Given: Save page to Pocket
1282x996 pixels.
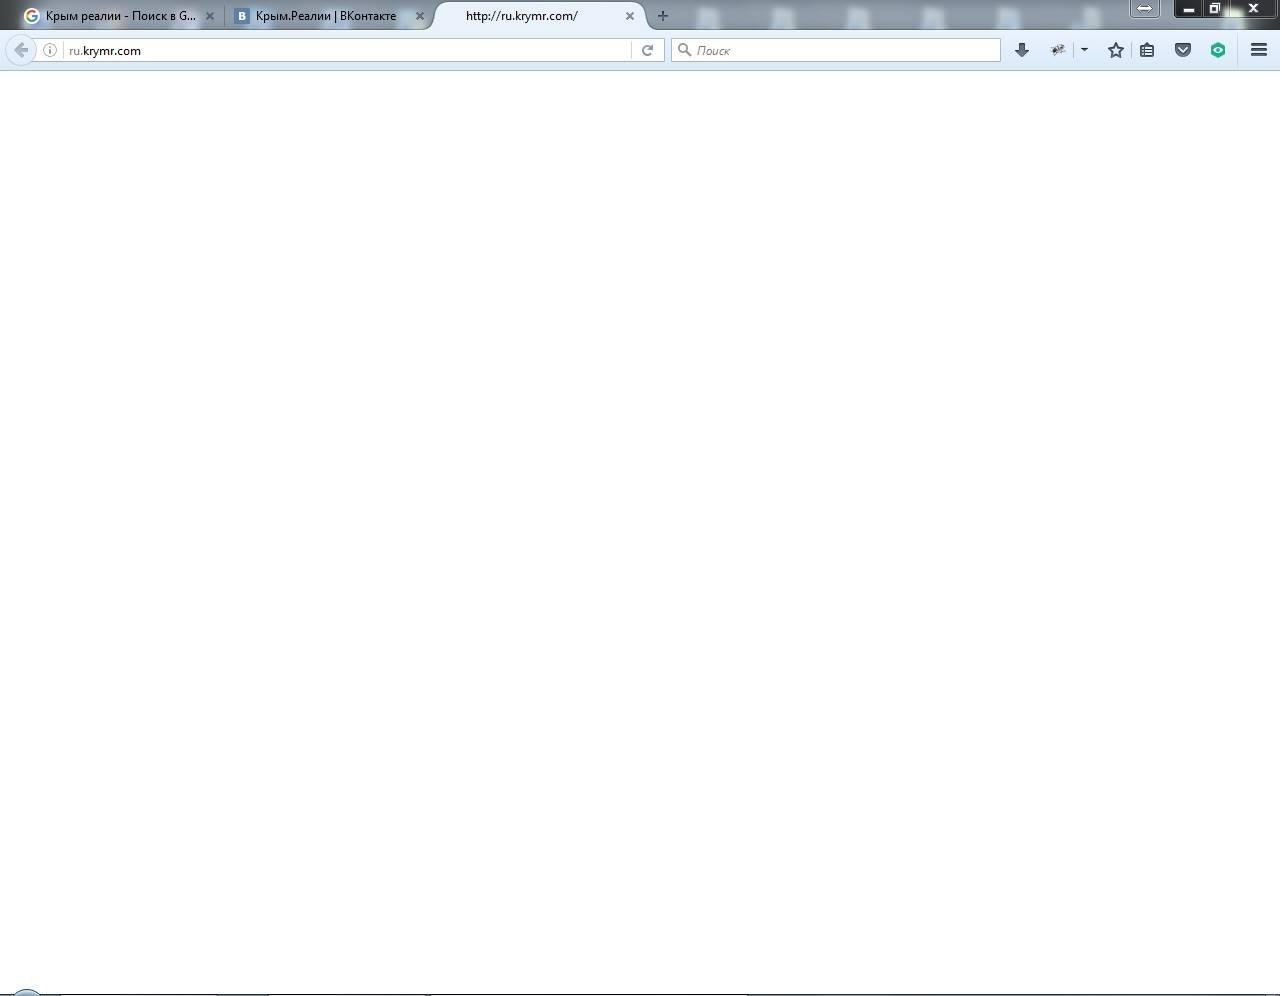Looking at the screenshot, I should coord(1182,50).
